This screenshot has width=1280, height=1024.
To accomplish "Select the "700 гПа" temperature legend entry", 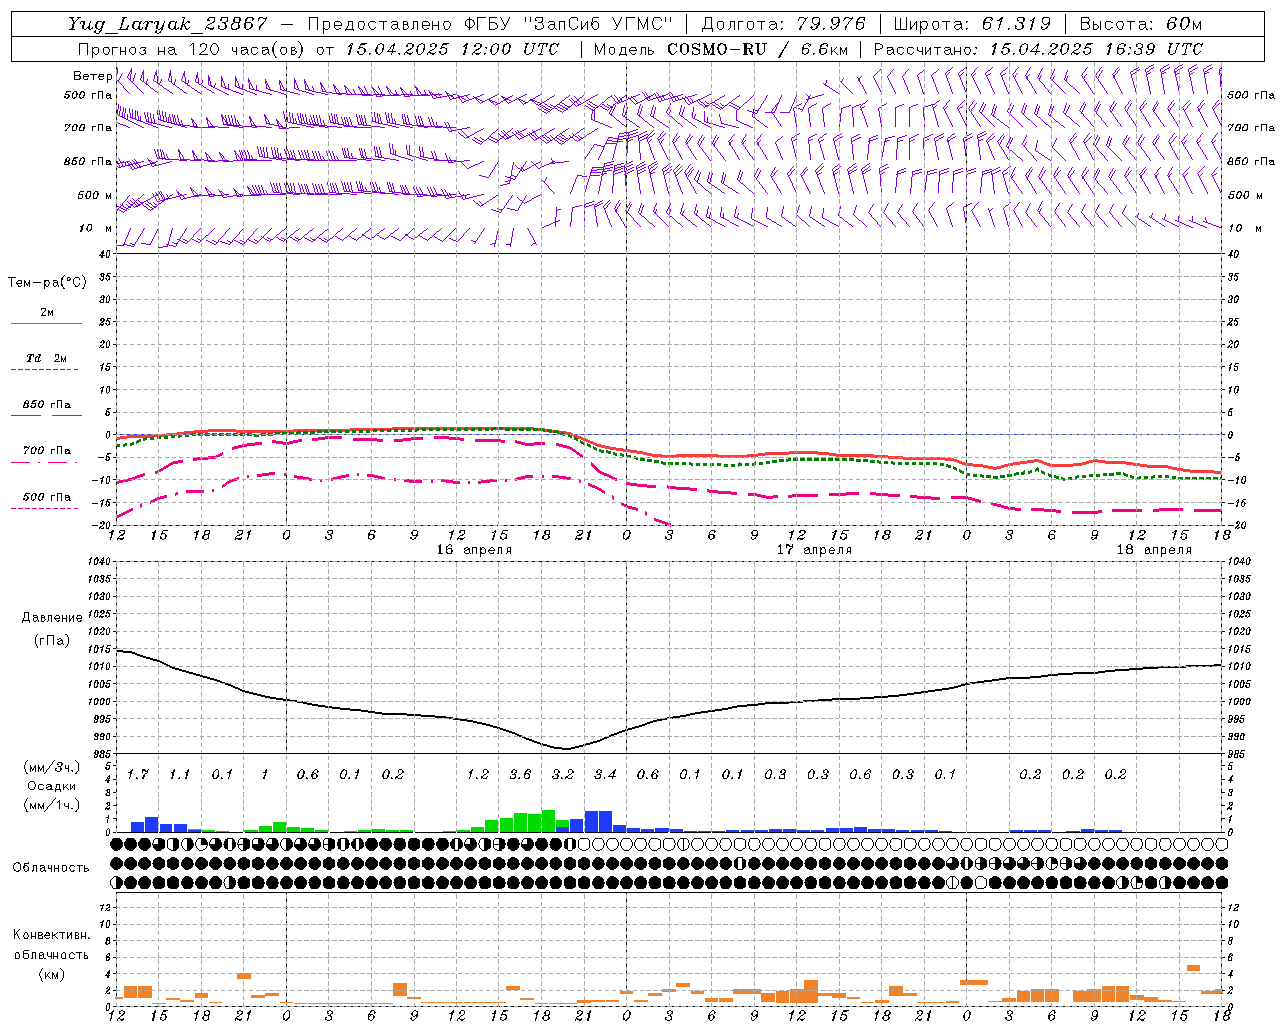I will click(47, 451).
